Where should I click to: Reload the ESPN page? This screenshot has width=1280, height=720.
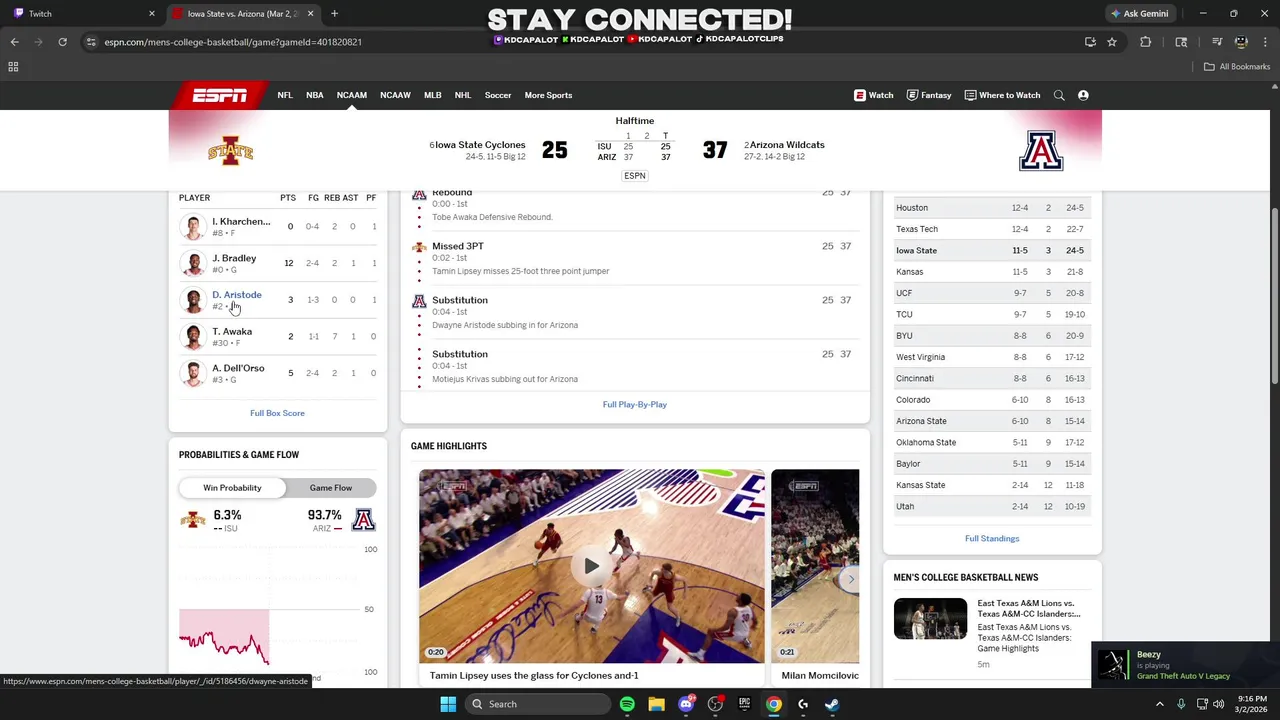tap(62, 42)
